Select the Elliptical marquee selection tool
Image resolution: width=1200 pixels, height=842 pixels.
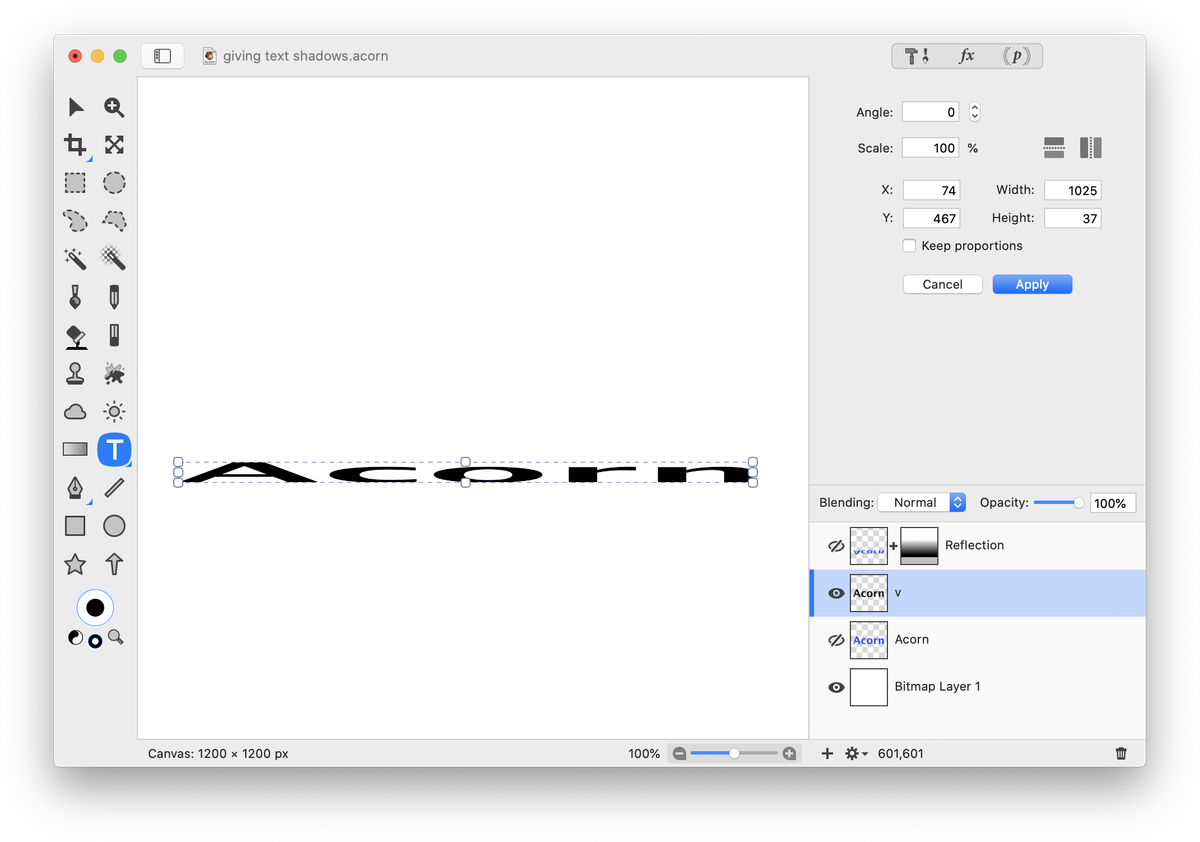(x=114, y=183)
